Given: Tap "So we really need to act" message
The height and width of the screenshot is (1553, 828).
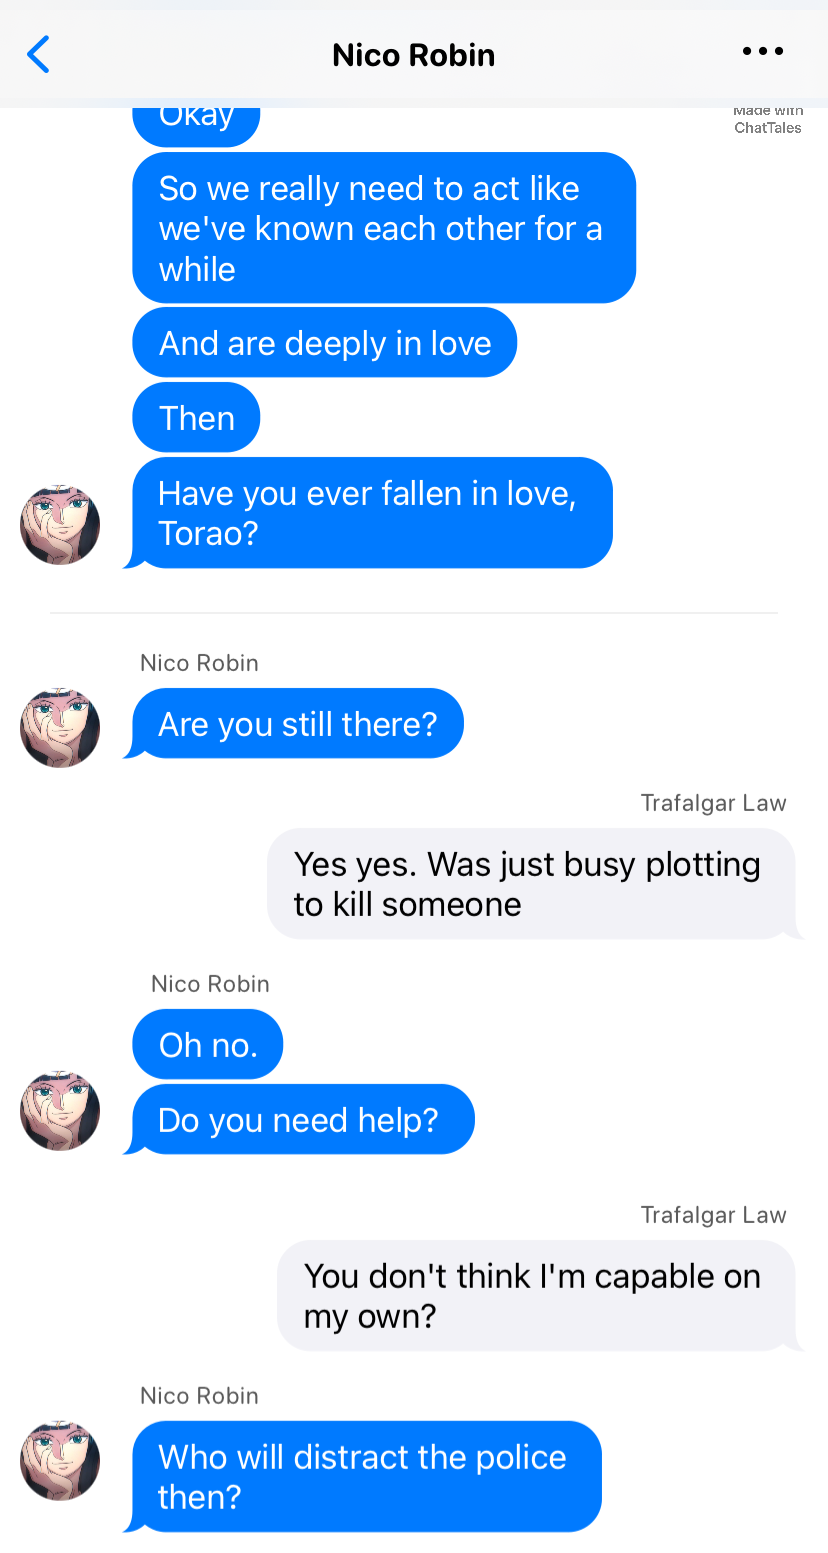Looking at the screenshot, I should coord(383,228).
